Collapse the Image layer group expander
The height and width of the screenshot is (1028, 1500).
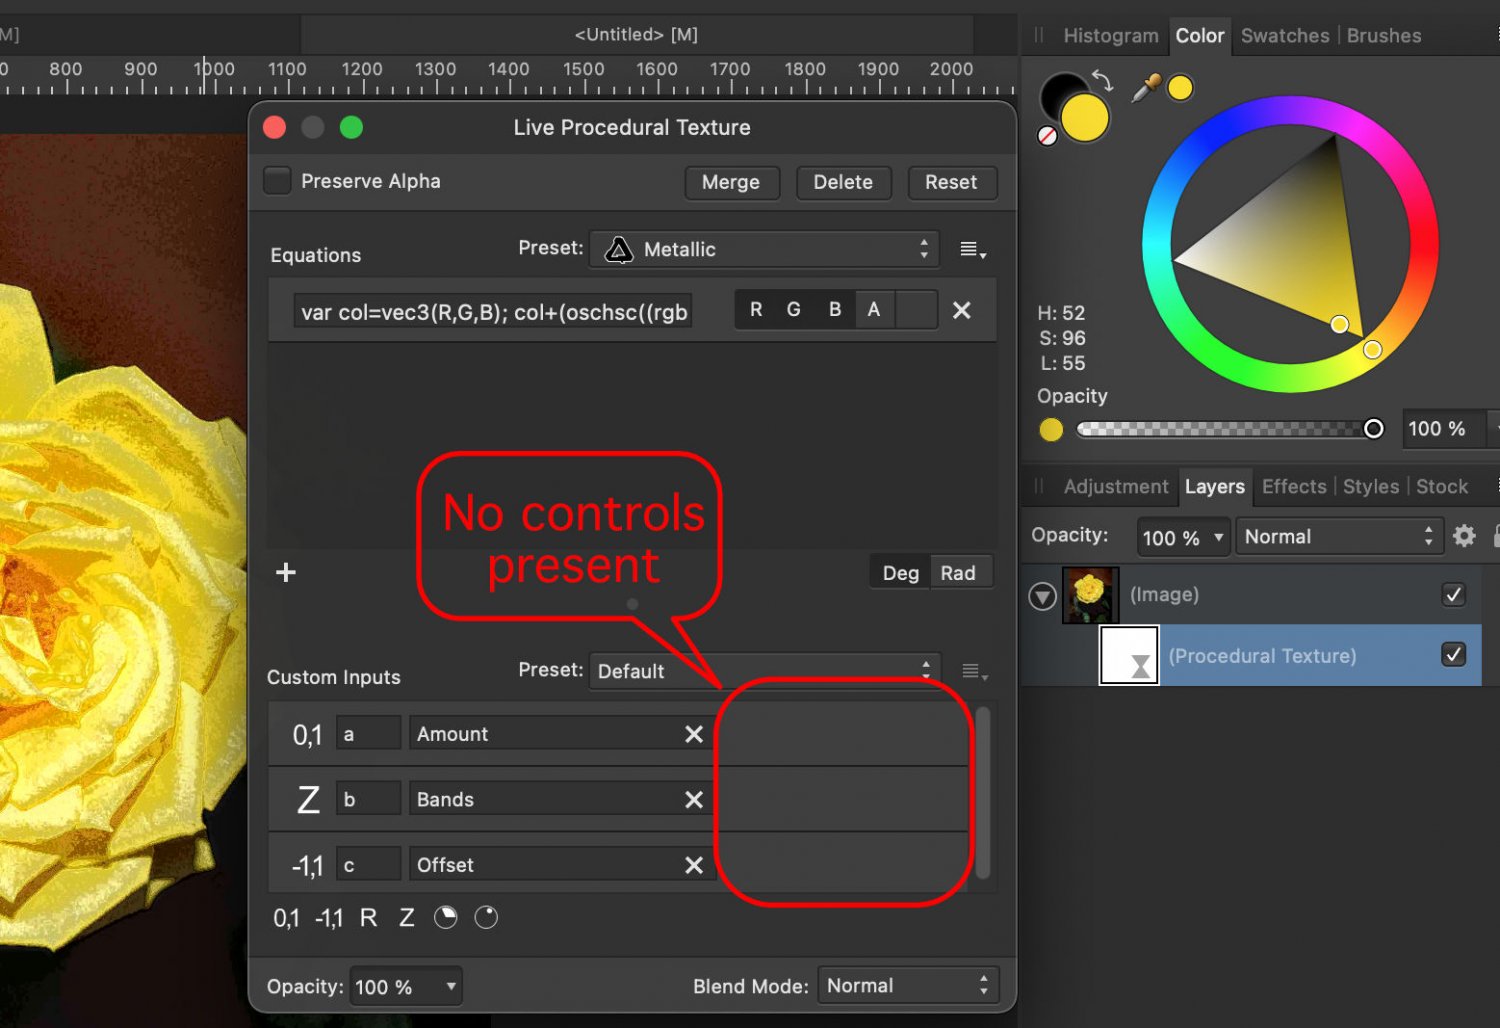[1042, 595]
